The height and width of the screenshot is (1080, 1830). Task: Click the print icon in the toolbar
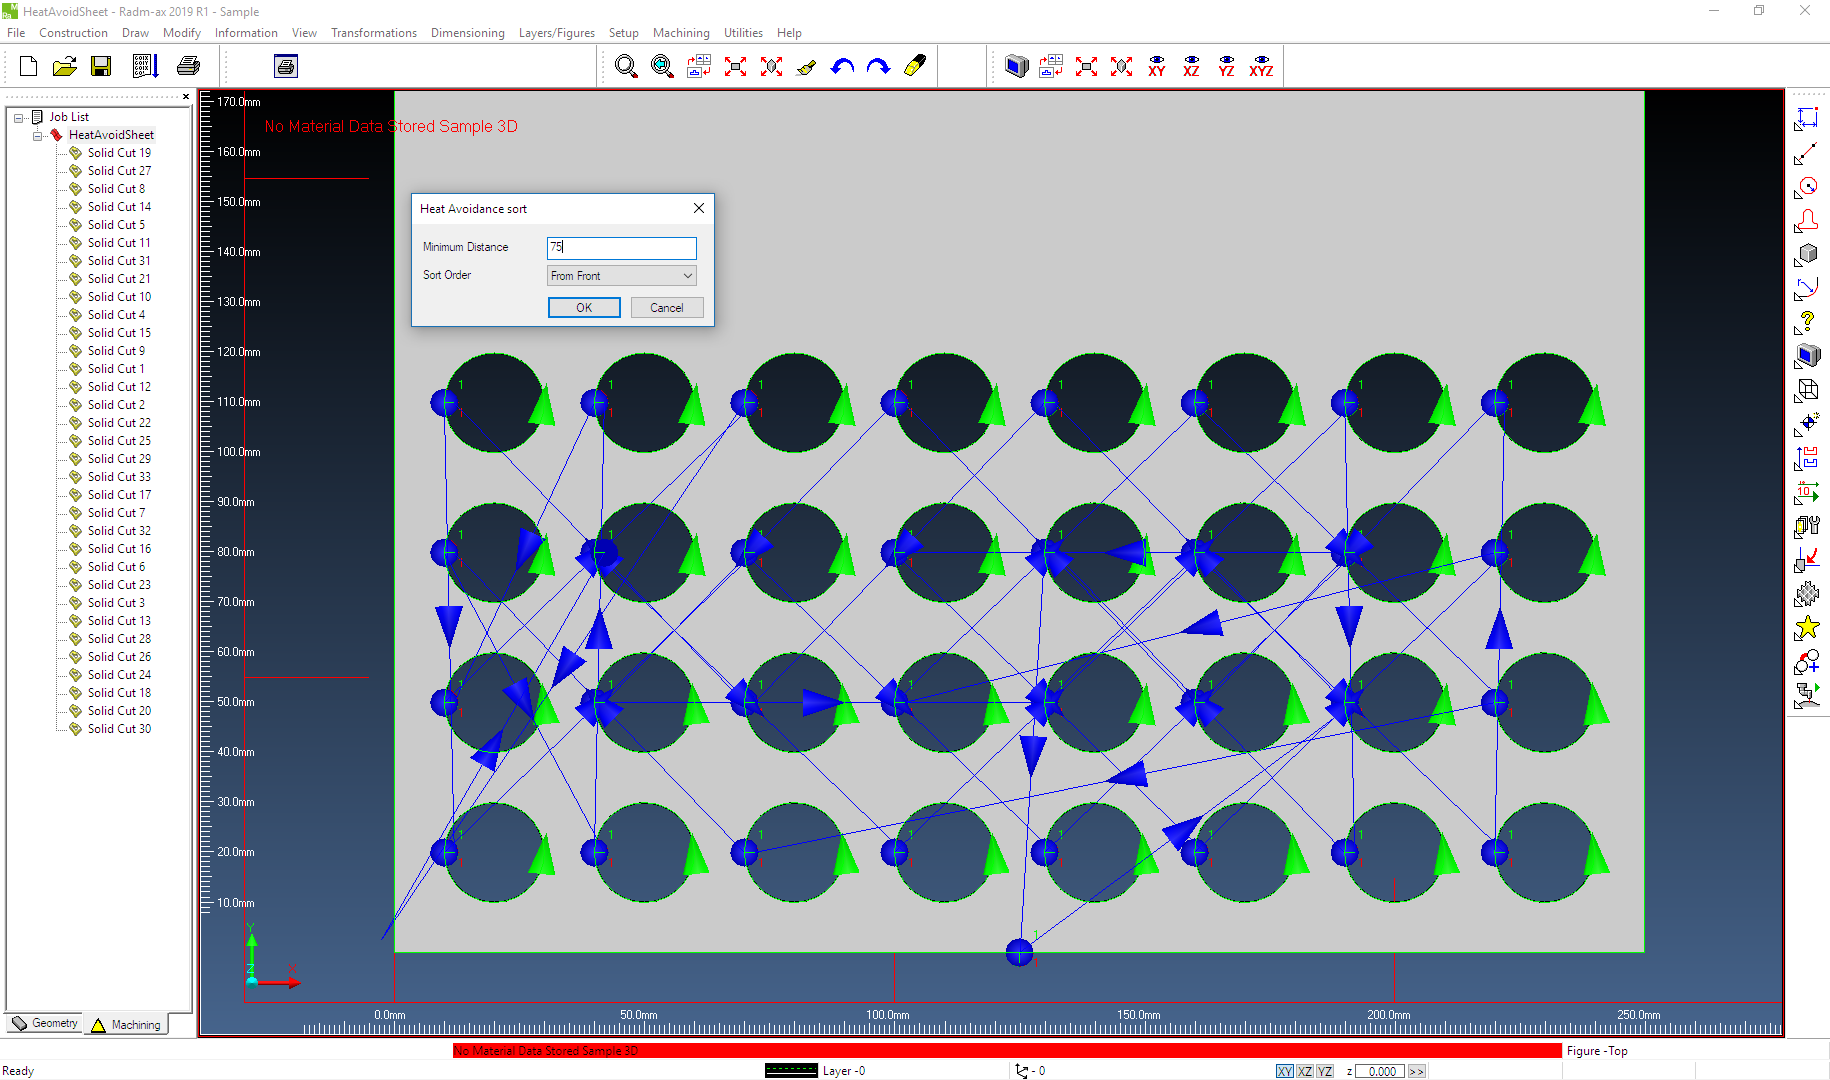188,67
